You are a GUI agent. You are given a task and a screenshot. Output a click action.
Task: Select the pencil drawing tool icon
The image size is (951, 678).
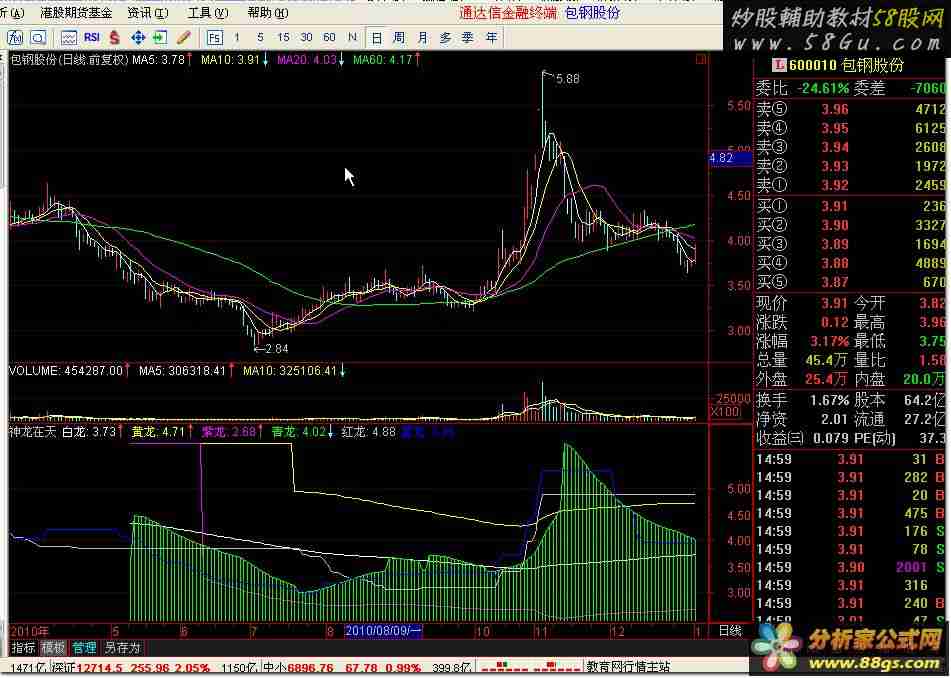point(183,38)
